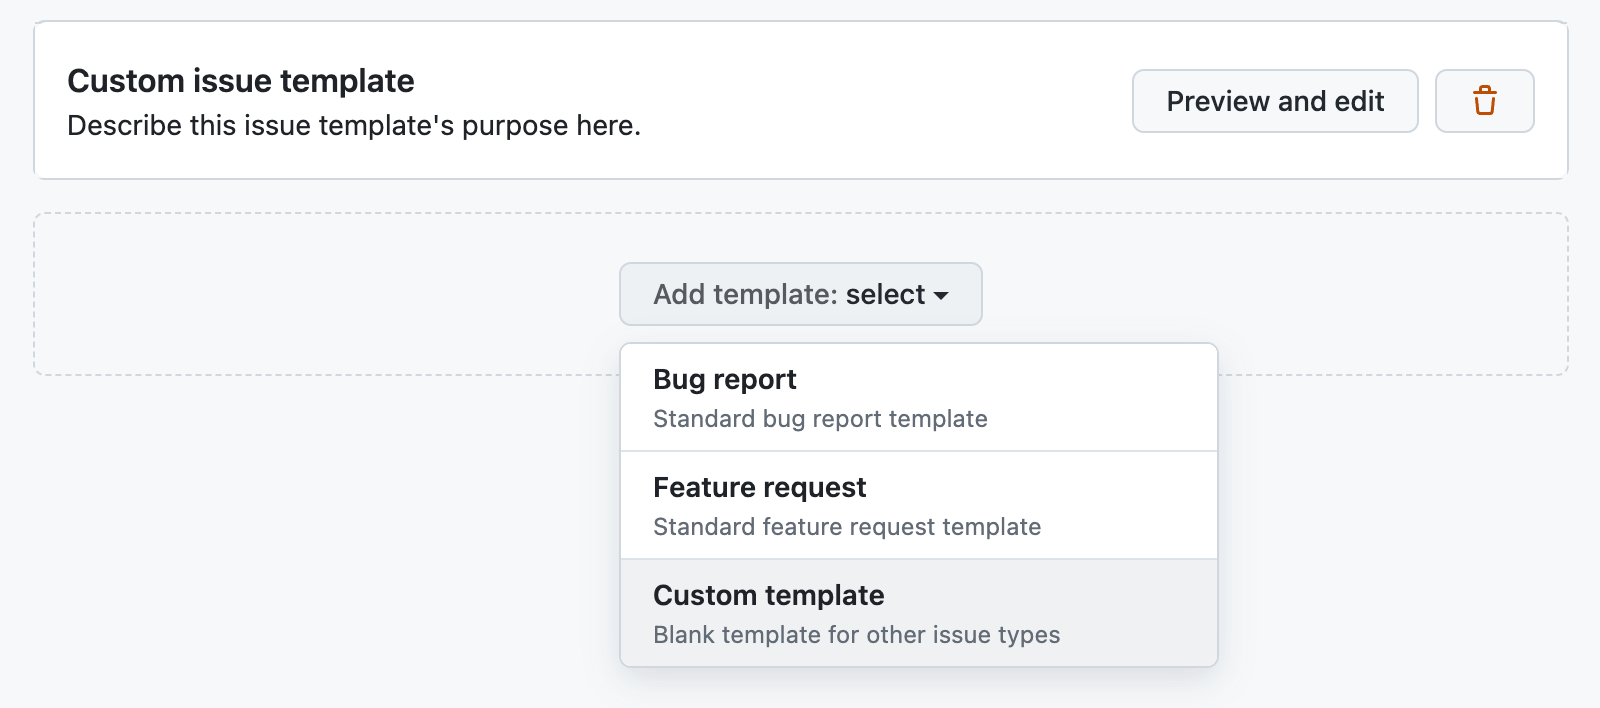The height and width of the screenshot is (708, 1600).
Task: Click the "Add template:" label text
Action: 745,294
